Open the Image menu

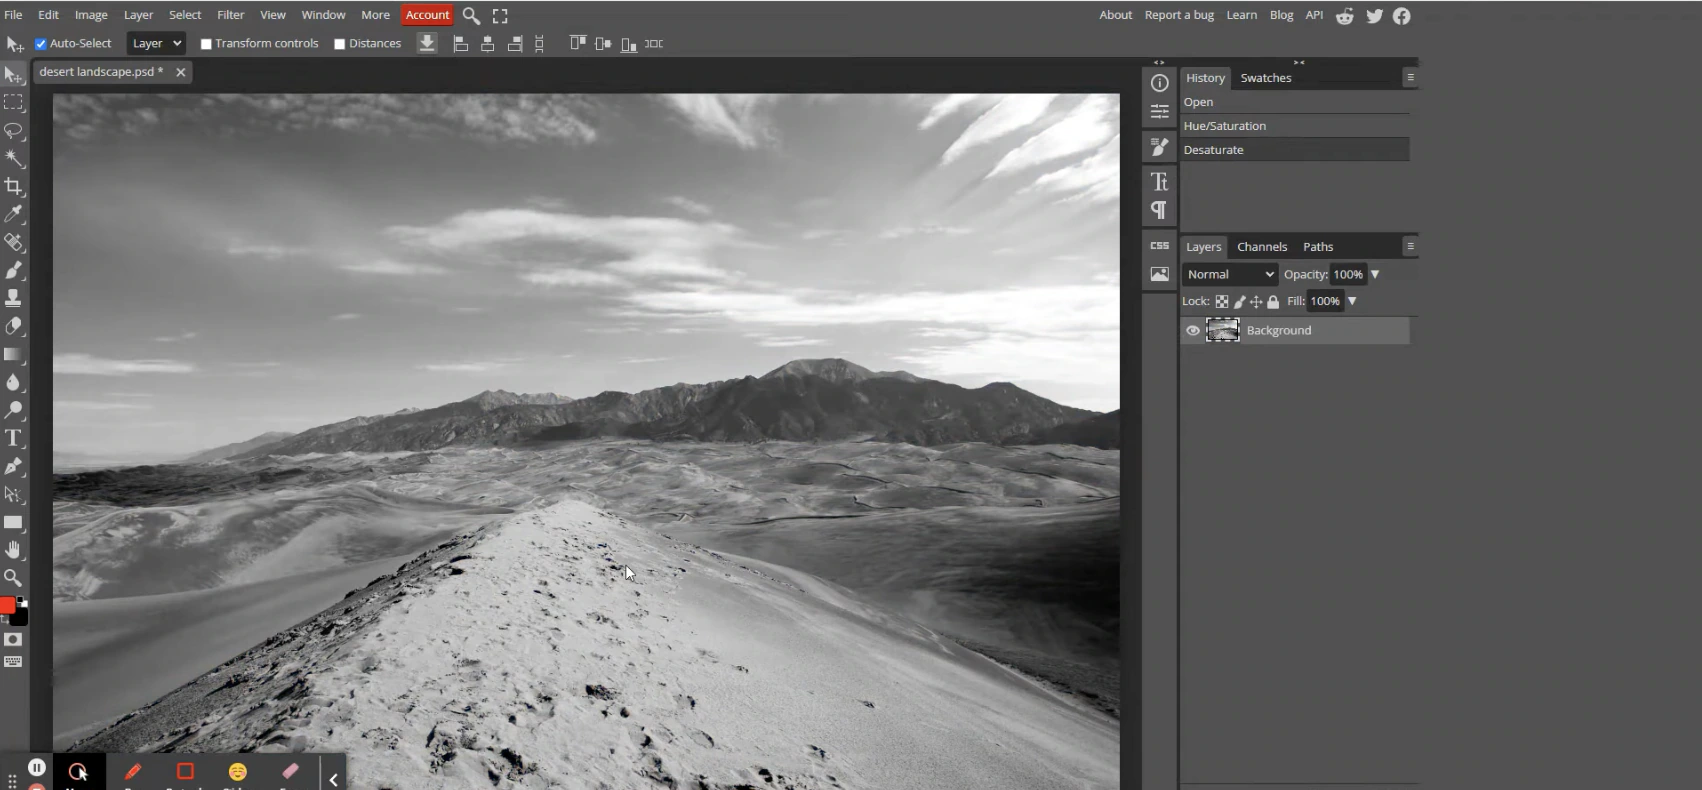(x=91, y=15)
